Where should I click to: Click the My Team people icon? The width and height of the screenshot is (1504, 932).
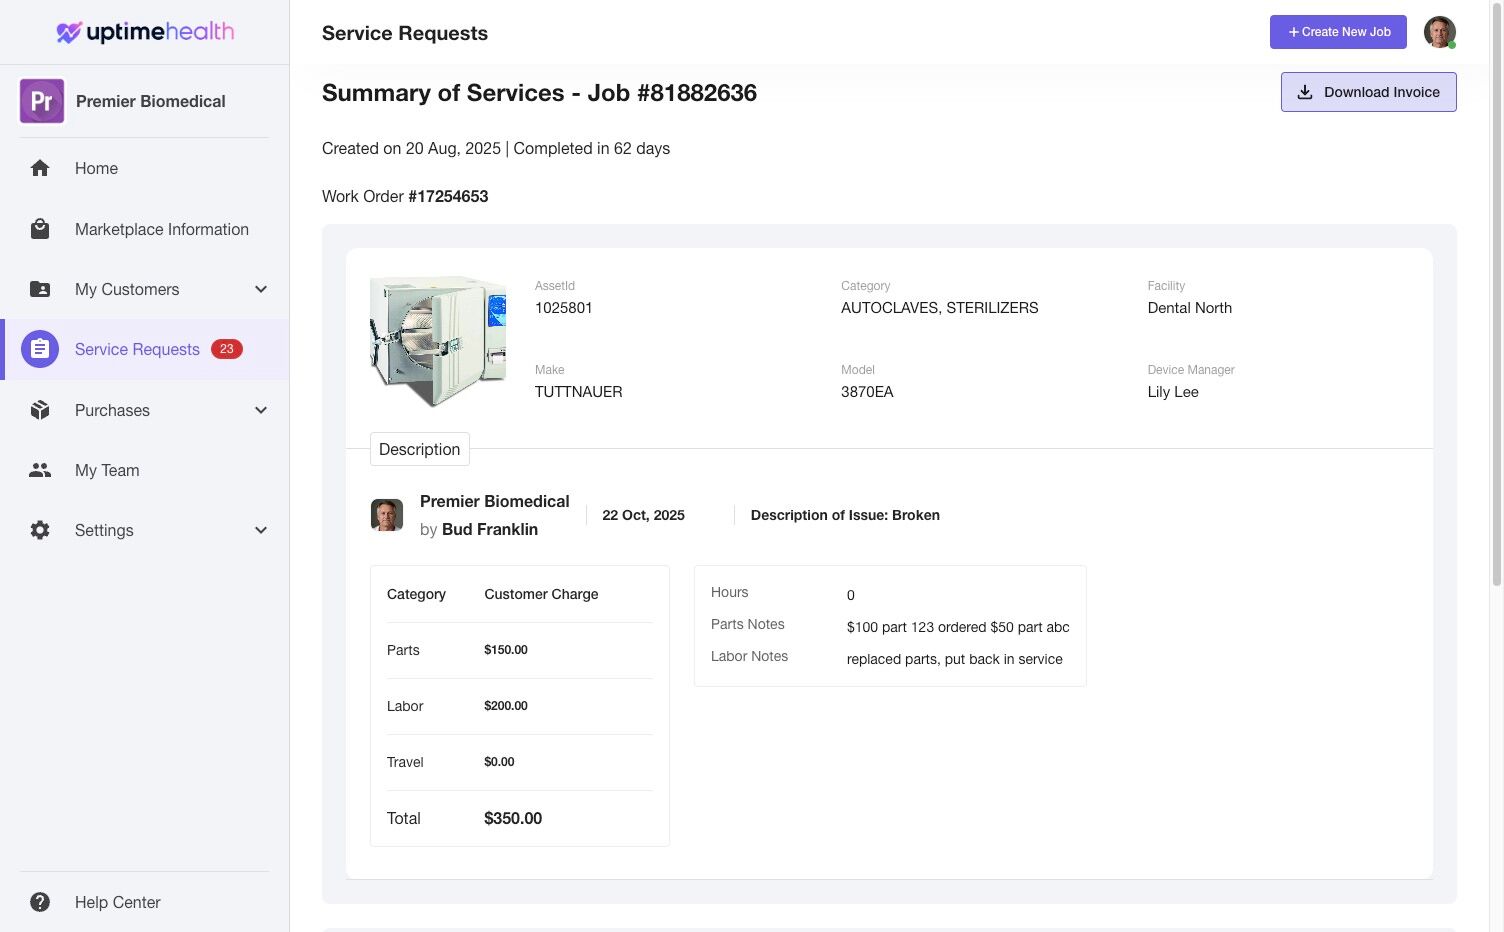pyautogui.click(x=40, y=470)
